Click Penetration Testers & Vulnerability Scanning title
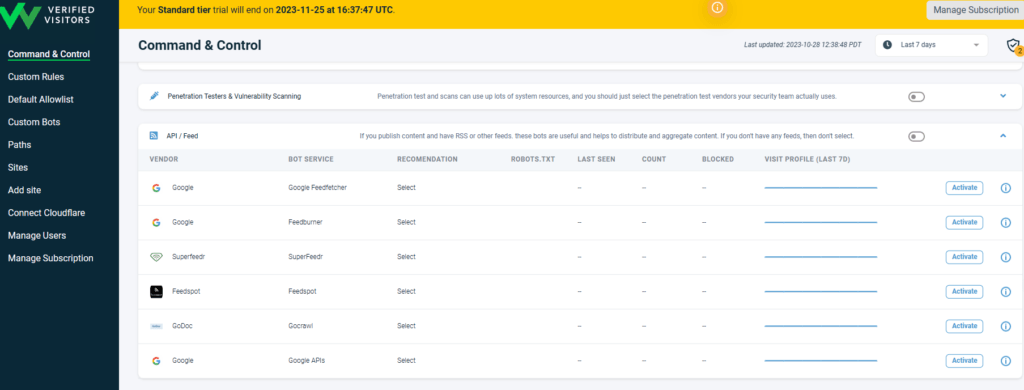This screenshot has height=390, width=1024. coord(234,96)
